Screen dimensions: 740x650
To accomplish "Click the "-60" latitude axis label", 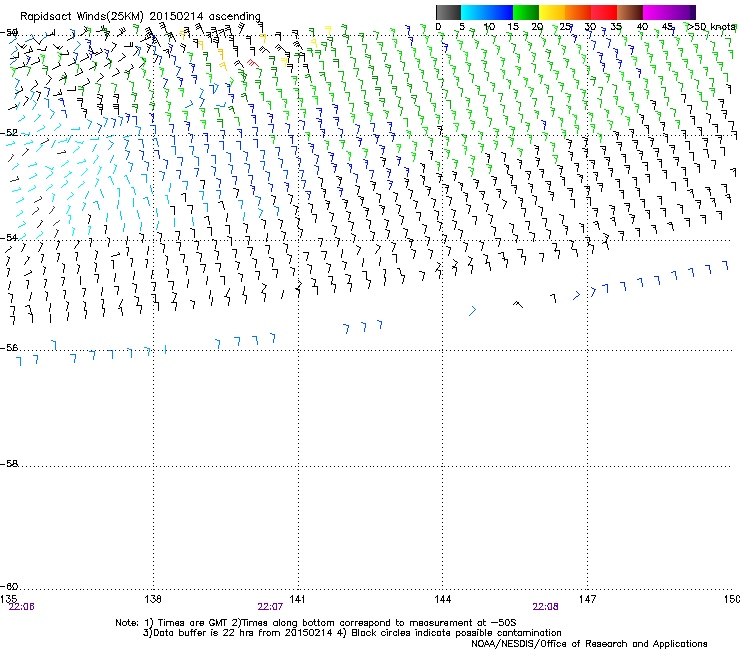I will pos(9,586).
